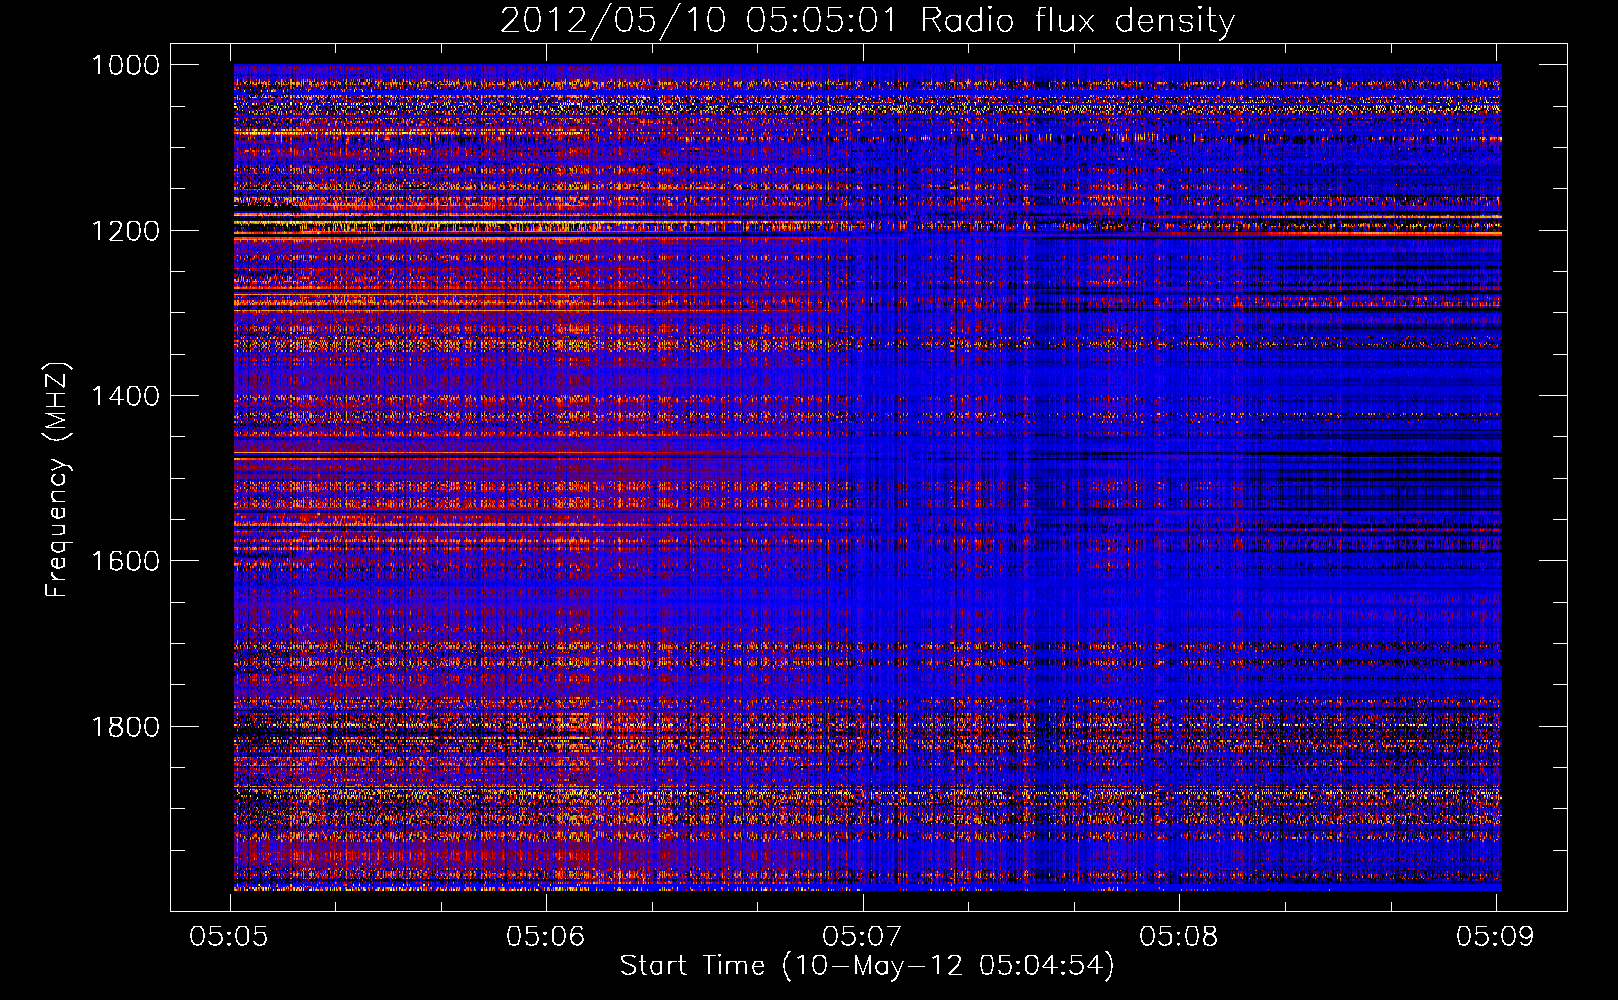The width and height of the screenshot is (1618, 1000).
Task: Click the plot title '2012/05/10 05:05:01 Radio flux density'
Action: pos(867,20)
